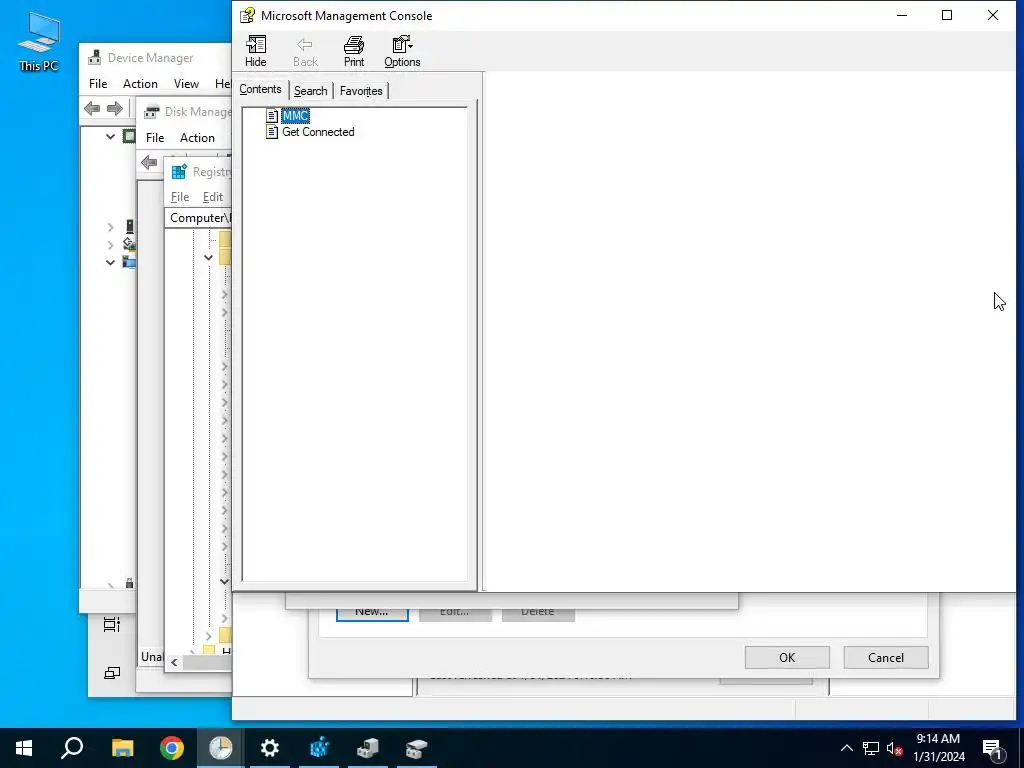
Task: Click the Print icon in MMC help toolbar
Action: (x=353, y=52)
